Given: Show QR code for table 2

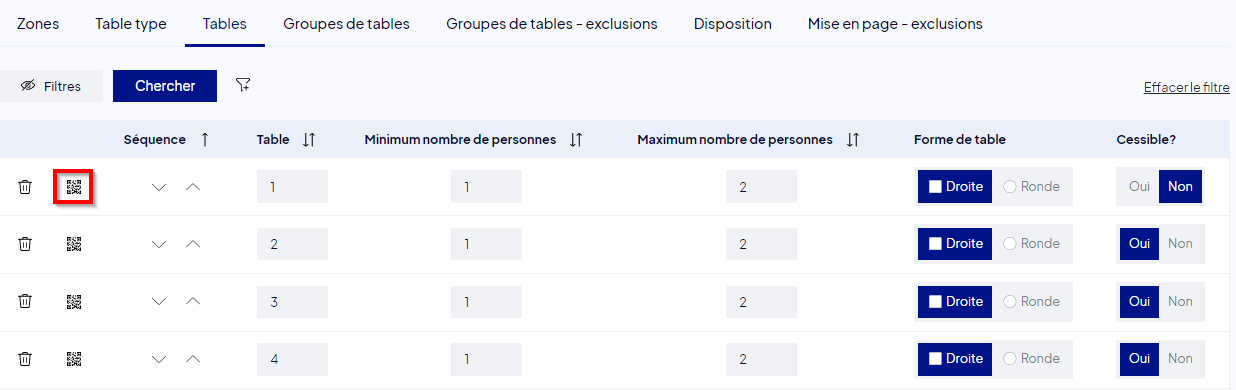Looking at the screenshot, I should [74, 244].
